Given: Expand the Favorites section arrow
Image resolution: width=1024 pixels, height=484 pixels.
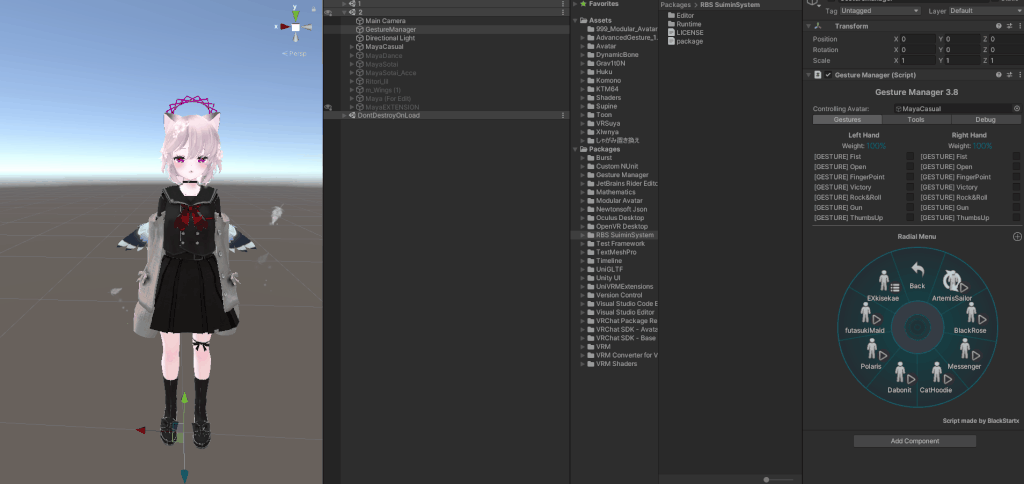Looking at the screenshot, I should pos(575,4).
